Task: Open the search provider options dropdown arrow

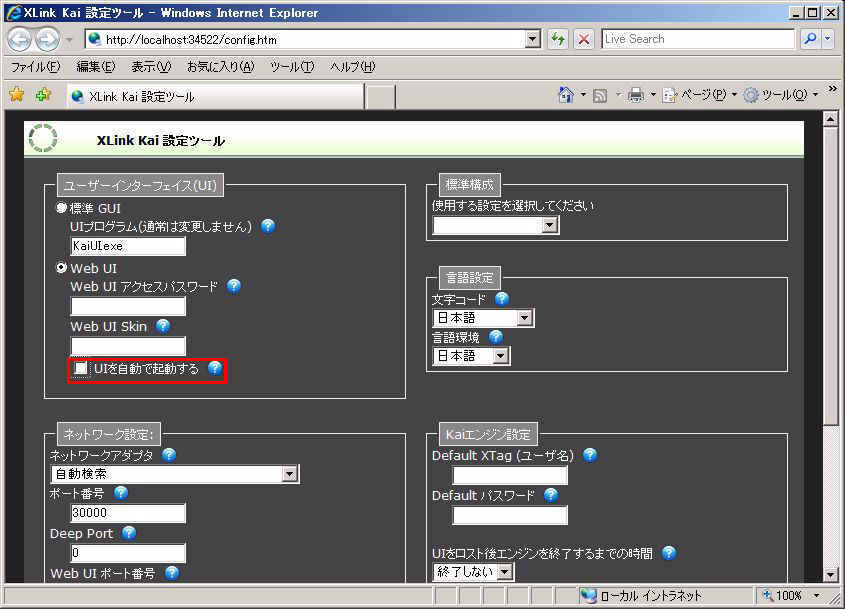Action: click(x=828, y=39)
